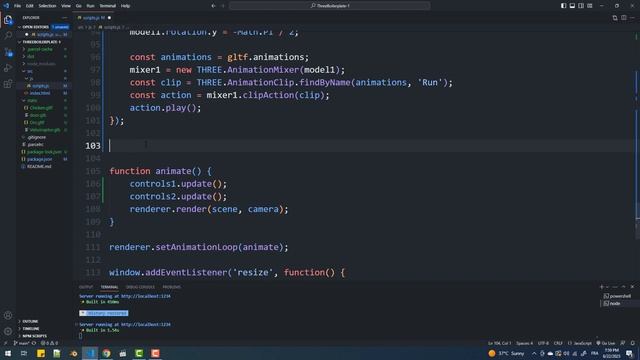This screenshot has height=360, width=640.
Task: Click the errors and warnings count in status bar
Action: (49, 343)
